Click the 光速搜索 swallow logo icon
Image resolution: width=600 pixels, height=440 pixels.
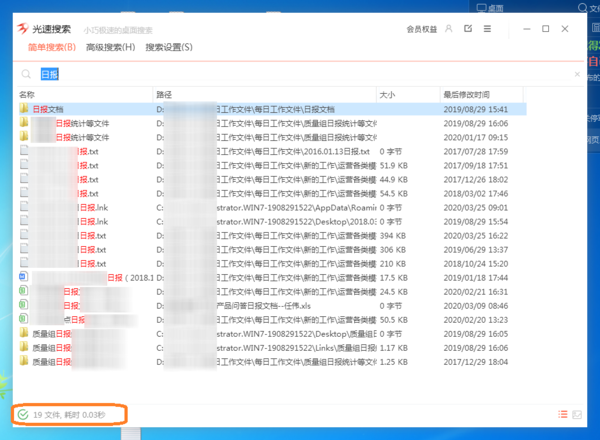coord(23,29)
